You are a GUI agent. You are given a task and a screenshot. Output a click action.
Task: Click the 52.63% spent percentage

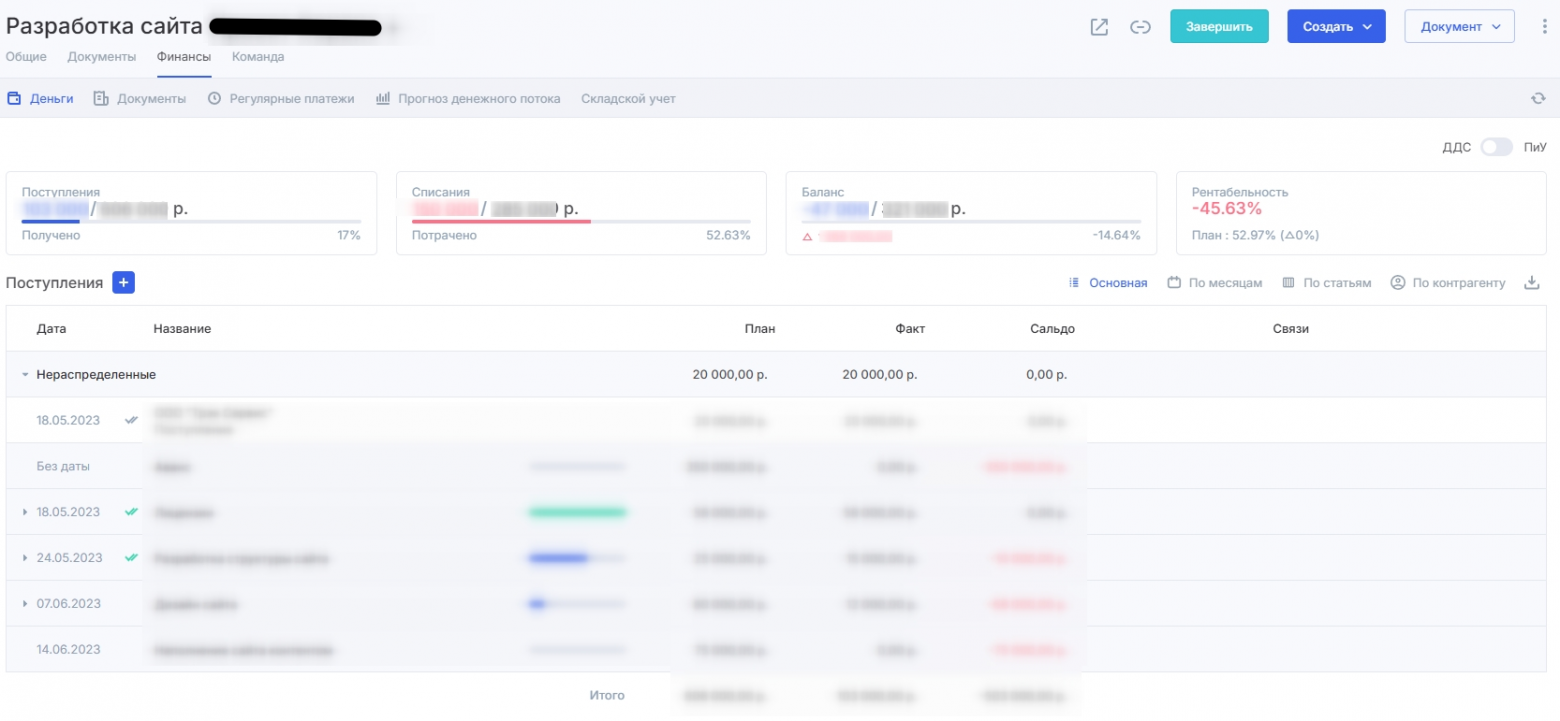click(x=728, y=235)
